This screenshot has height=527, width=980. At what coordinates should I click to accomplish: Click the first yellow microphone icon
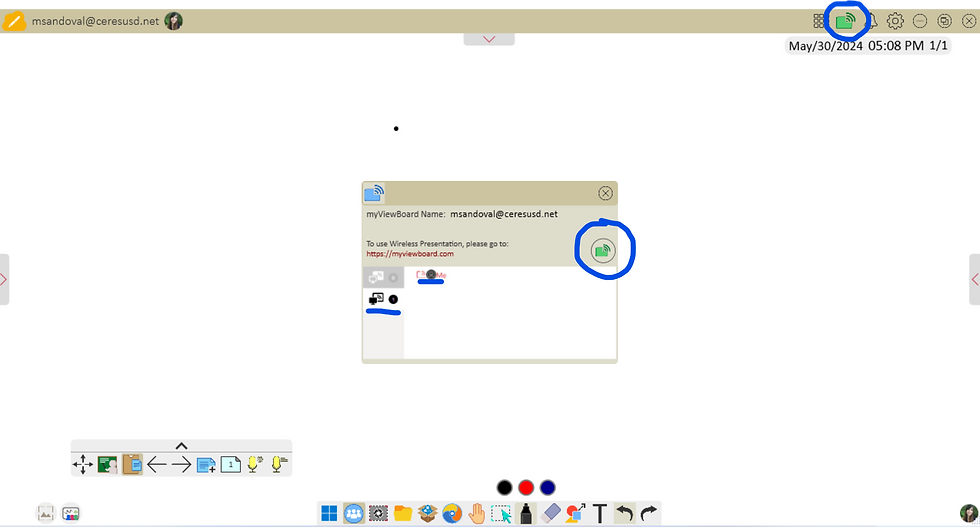(x=254, y=464)
